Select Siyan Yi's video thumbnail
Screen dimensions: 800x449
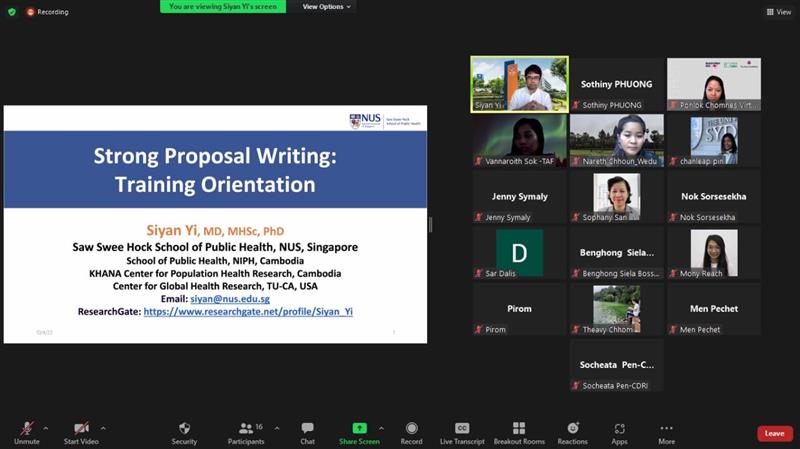pos(519,84)
